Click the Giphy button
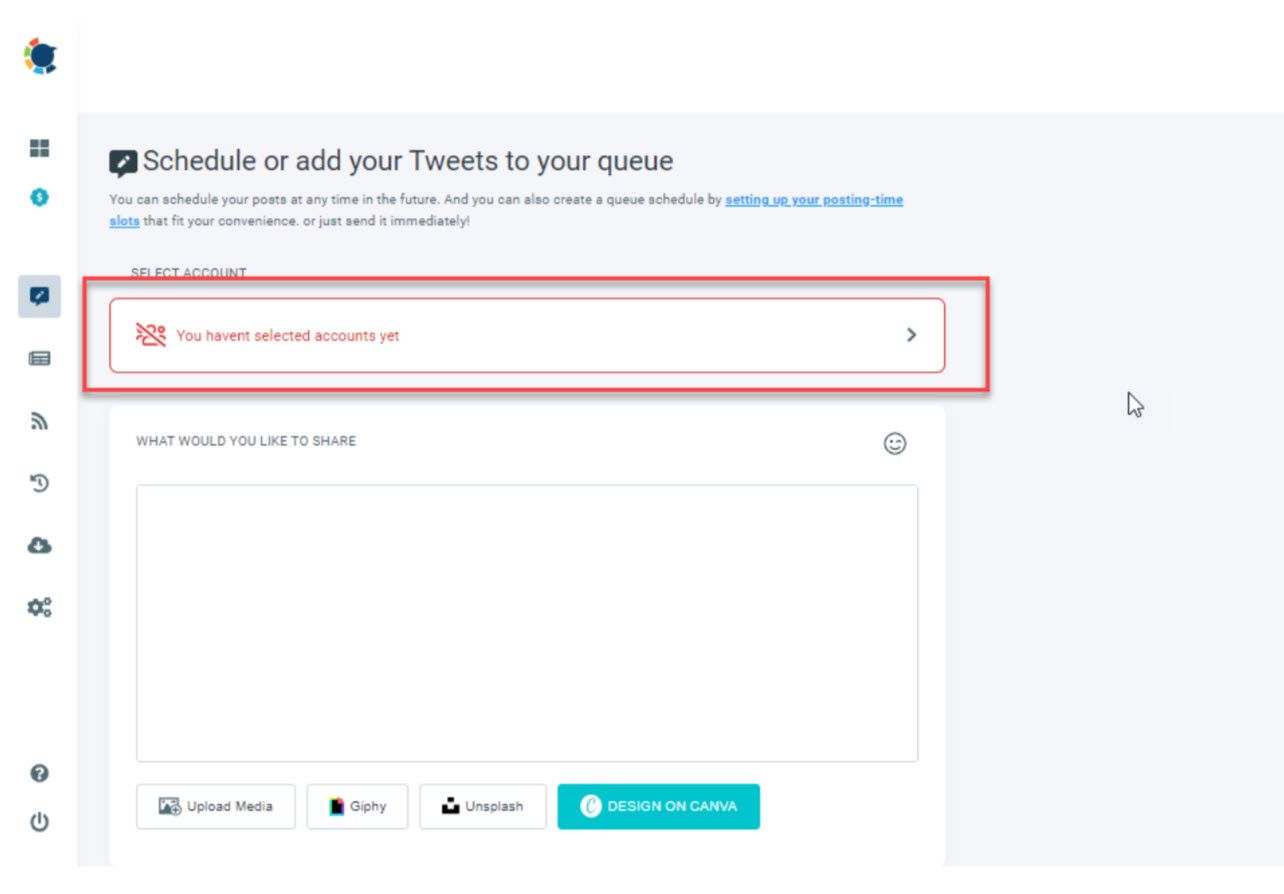 [x=357, y=806]
